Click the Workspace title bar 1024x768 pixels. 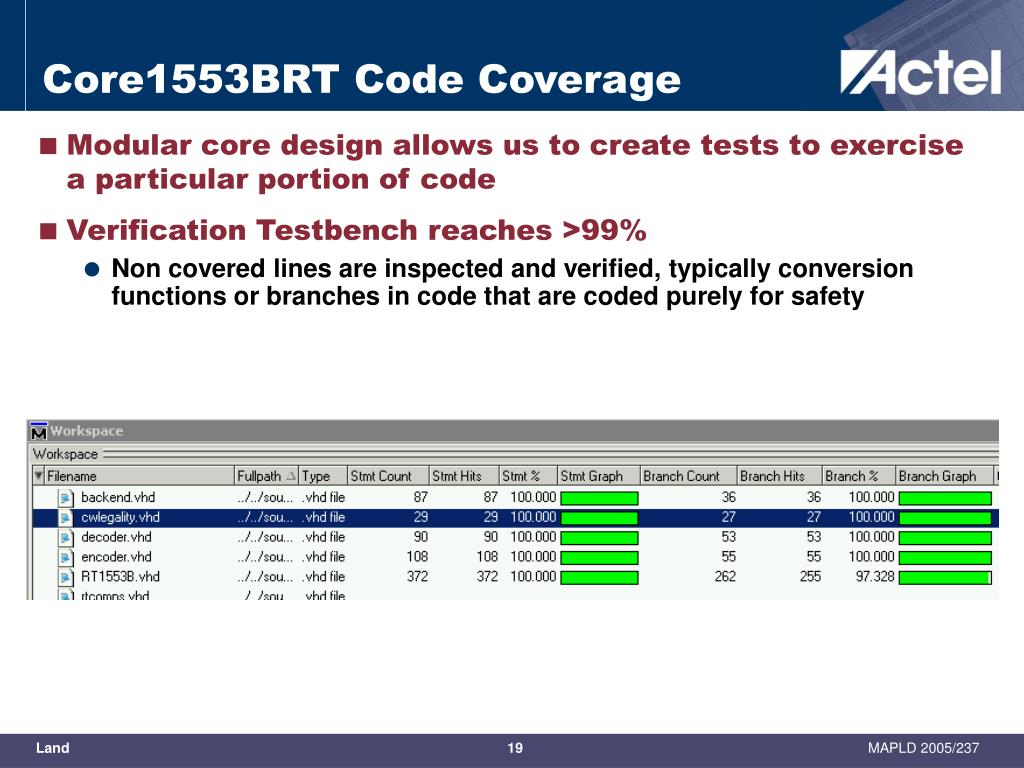tap(513, 431)
